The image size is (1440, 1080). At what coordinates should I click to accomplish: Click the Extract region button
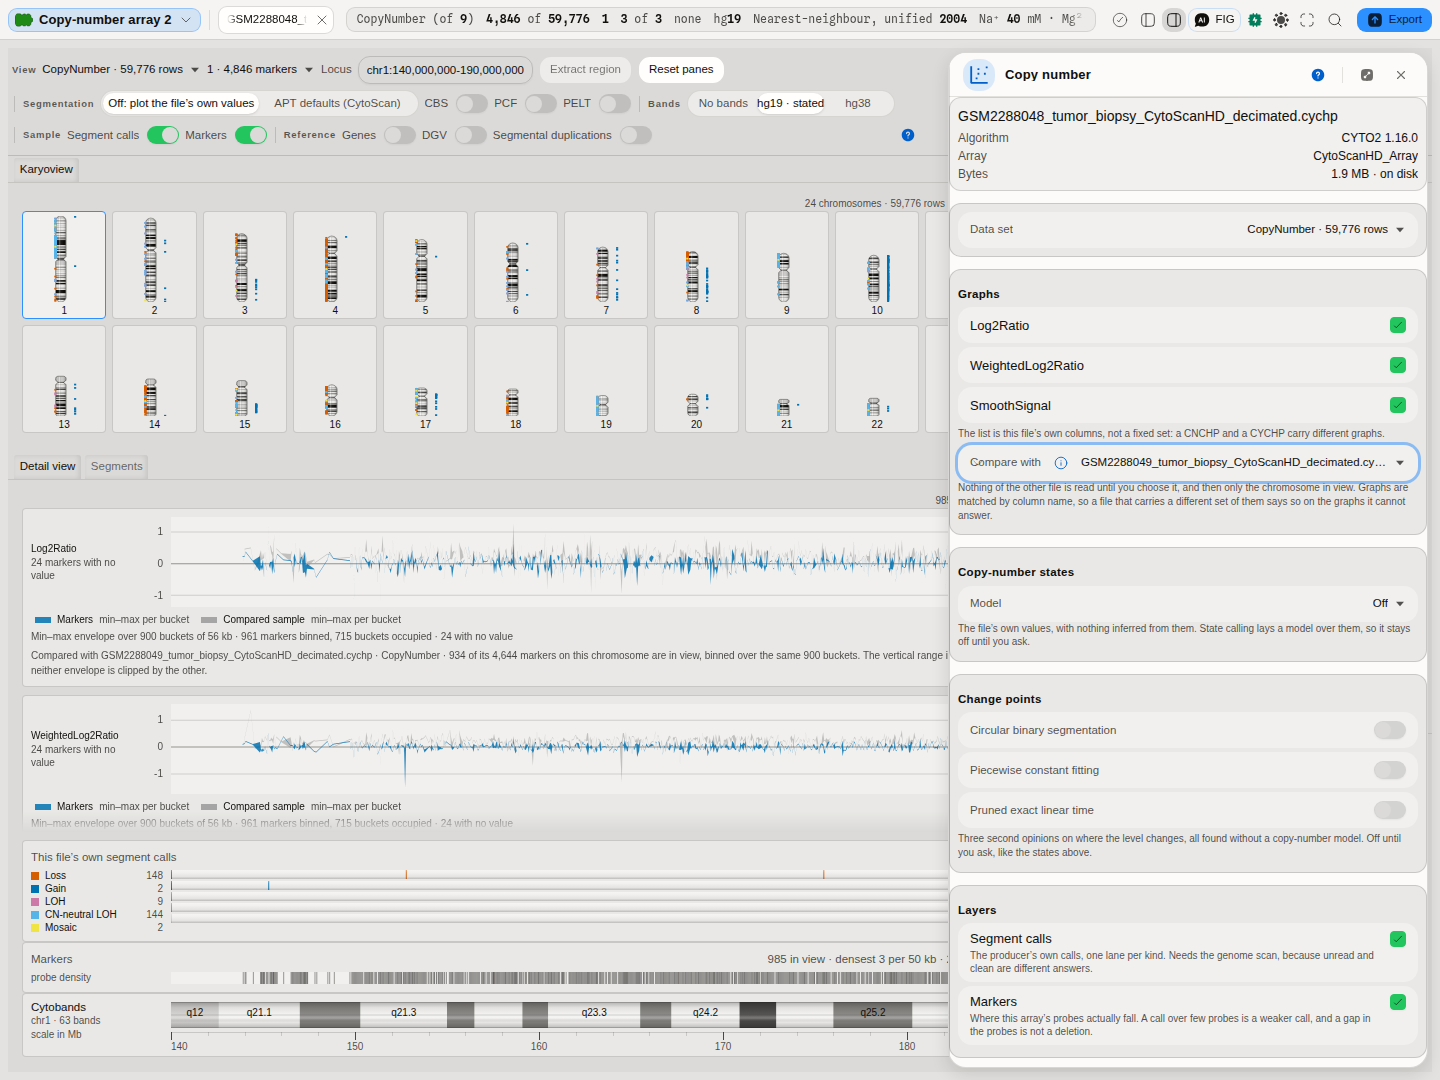pos(585,69)
